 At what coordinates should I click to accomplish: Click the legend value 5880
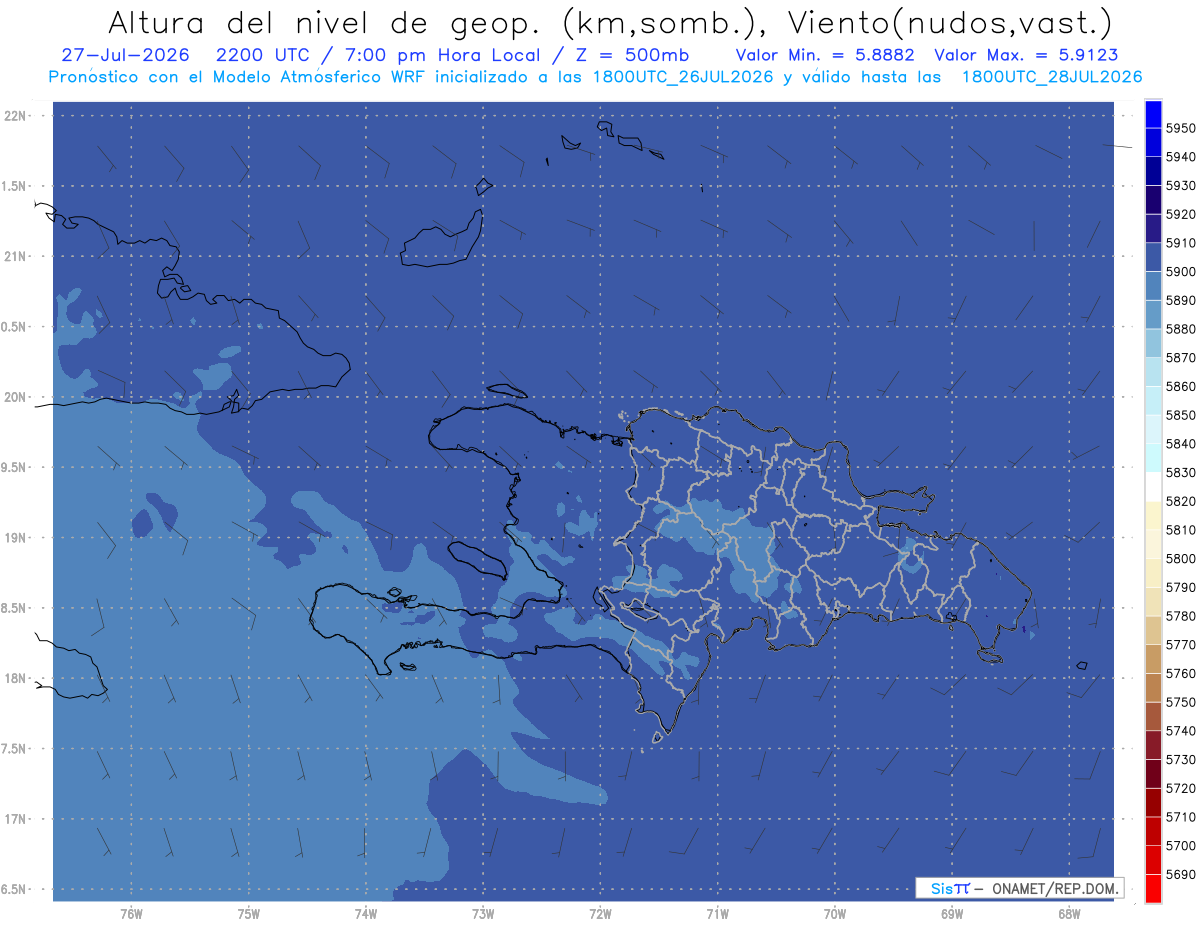[x=1181, y=328]
